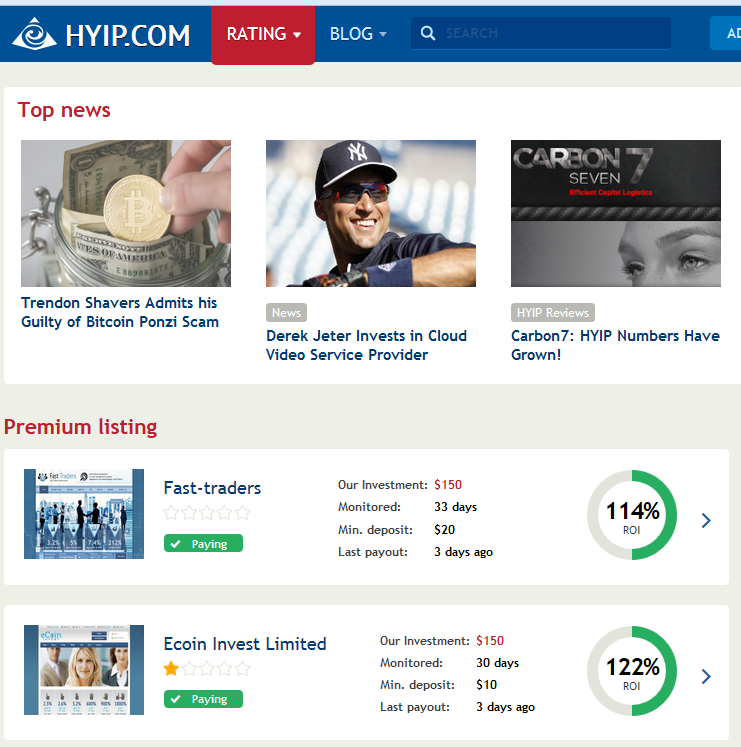The height and width of the screenshot is (747, 741).
Task: Rate Fast-traders with third star
Action: click(x=207, y=513)
